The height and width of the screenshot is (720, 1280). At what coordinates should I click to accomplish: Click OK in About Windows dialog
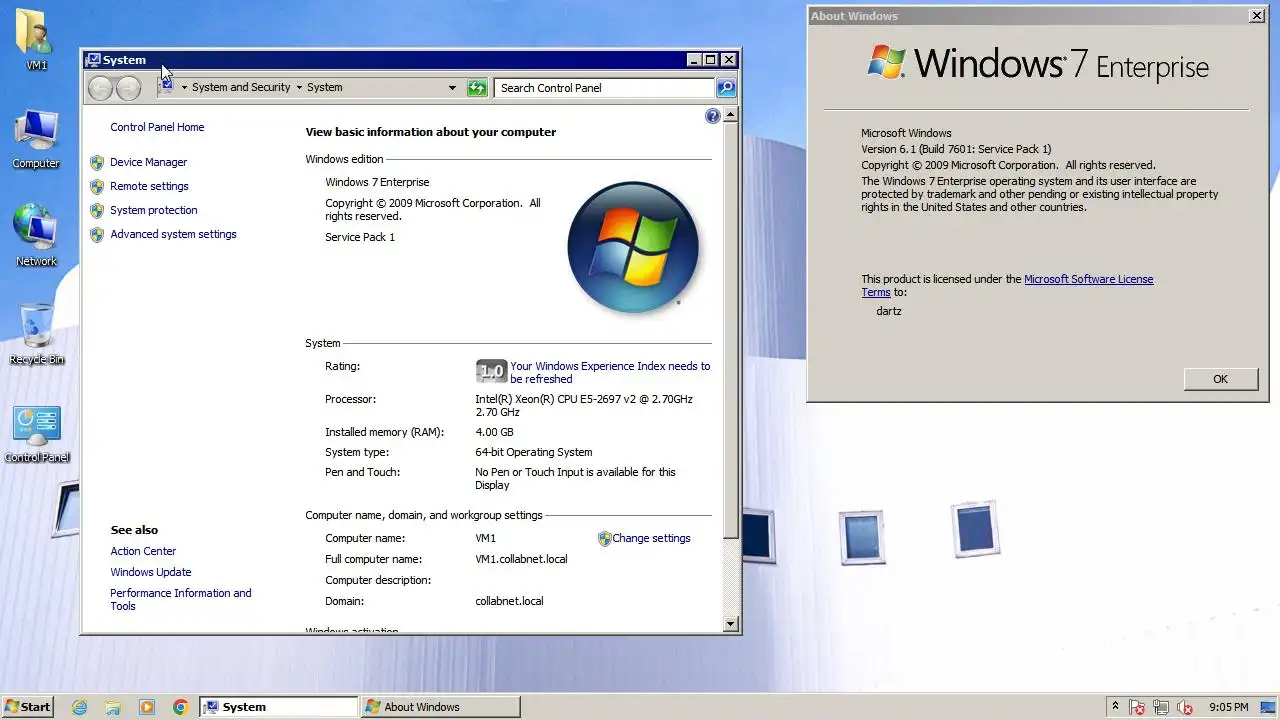tap(1220, 379)
